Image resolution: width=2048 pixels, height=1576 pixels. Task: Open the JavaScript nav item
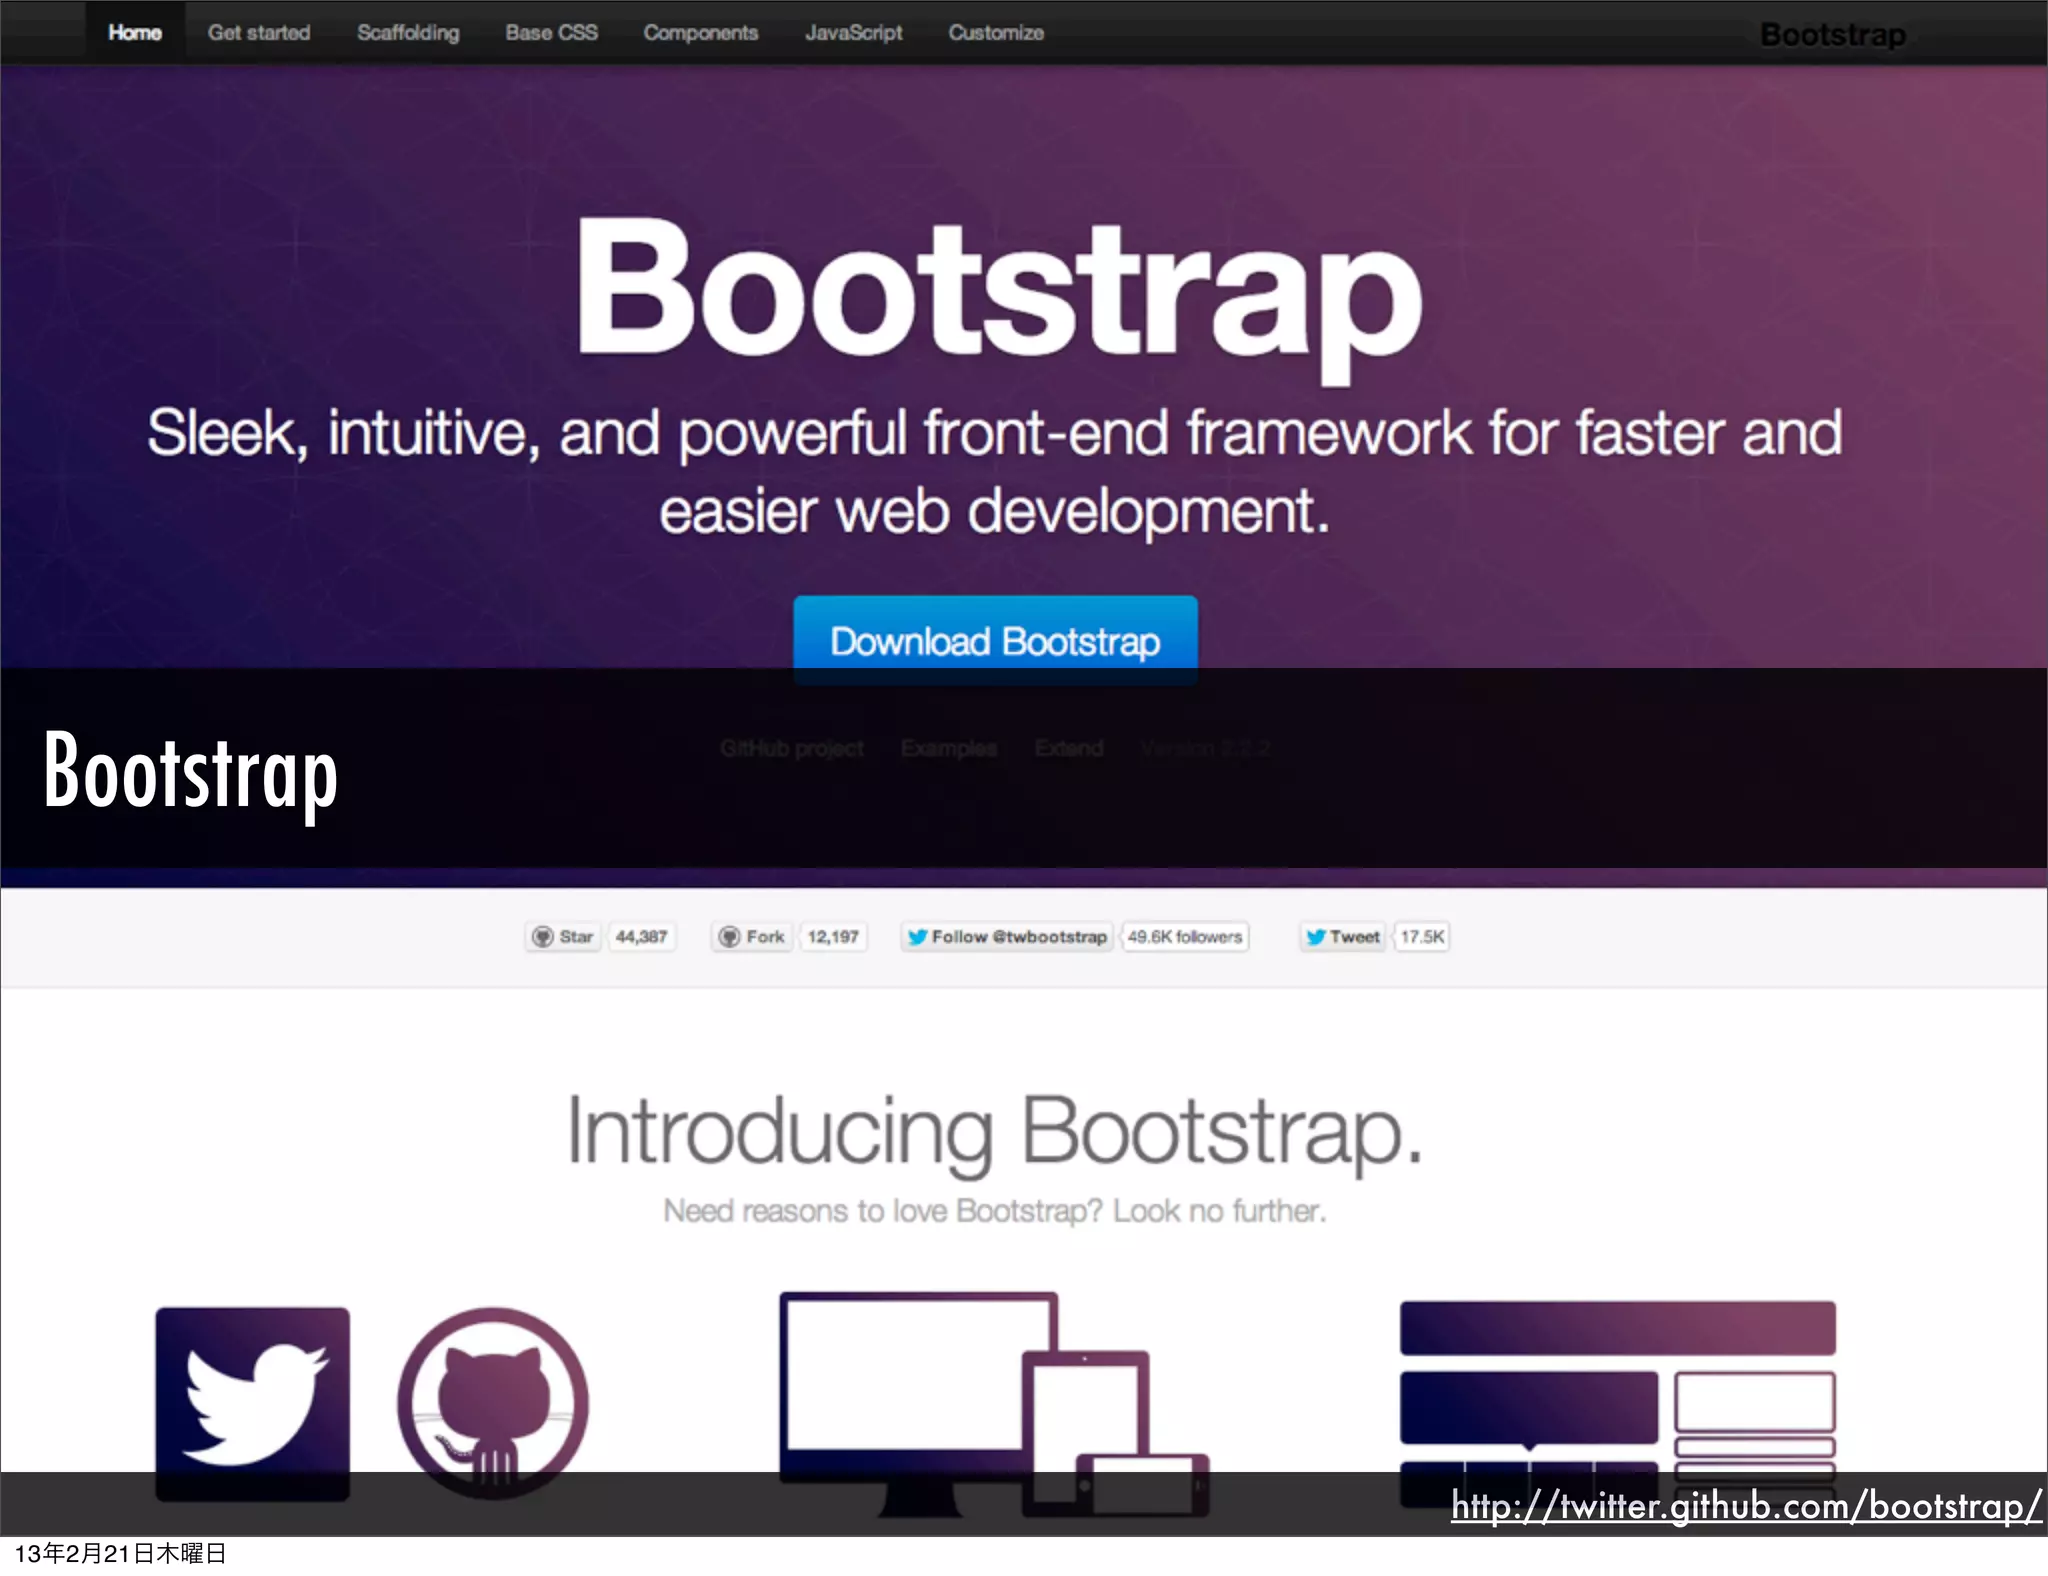pyautogui.click(x=854, y=33)
